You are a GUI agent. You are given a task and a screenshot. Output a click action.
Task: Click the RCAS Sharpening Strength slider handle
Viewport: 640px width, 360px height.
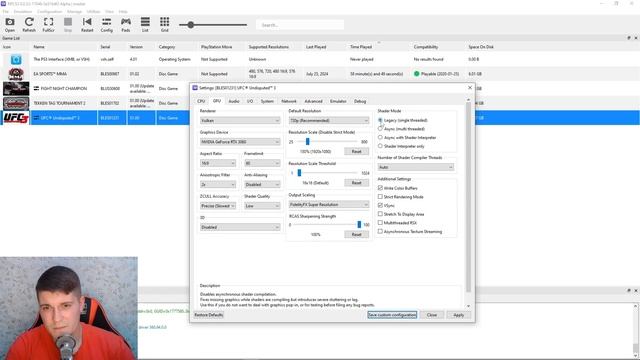coord(359,224)
